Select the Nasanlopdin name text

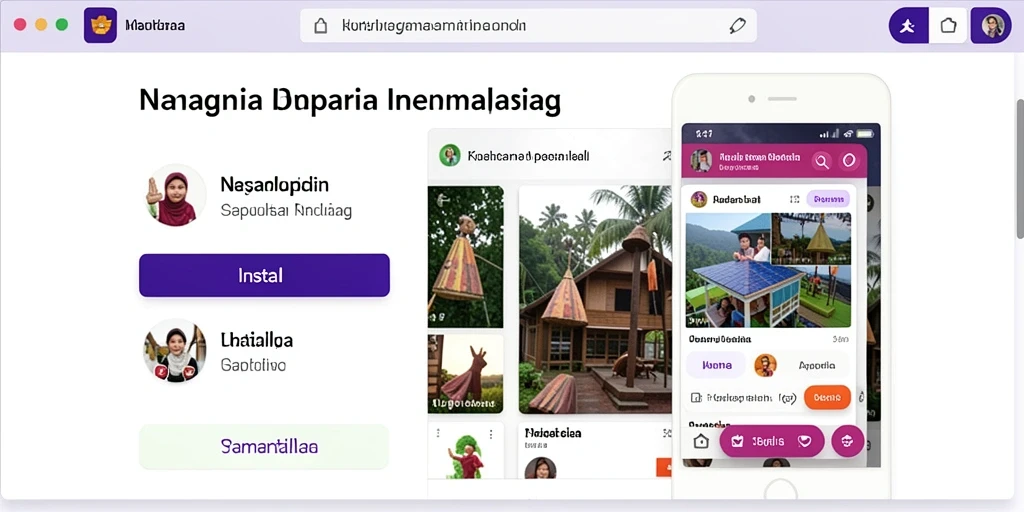[274, 185]
